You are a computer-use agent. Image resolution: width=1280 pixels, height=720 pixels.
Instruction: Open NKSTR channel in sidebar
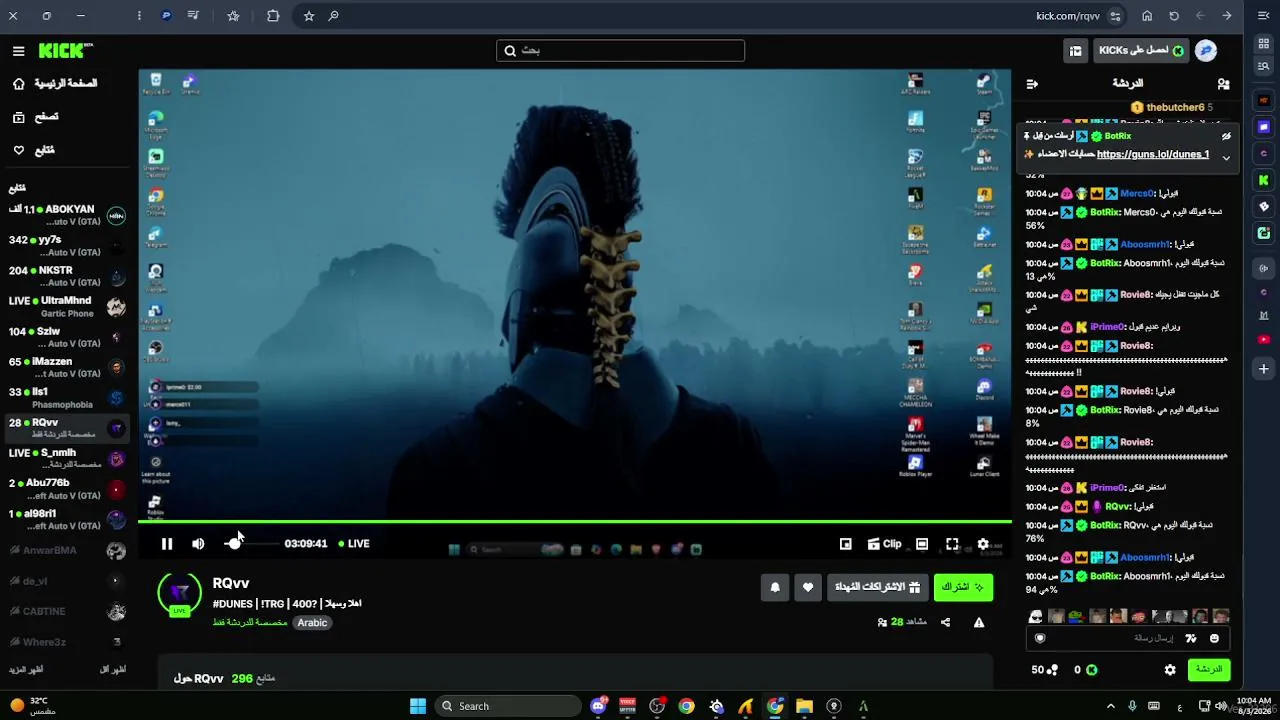(68, 276)
